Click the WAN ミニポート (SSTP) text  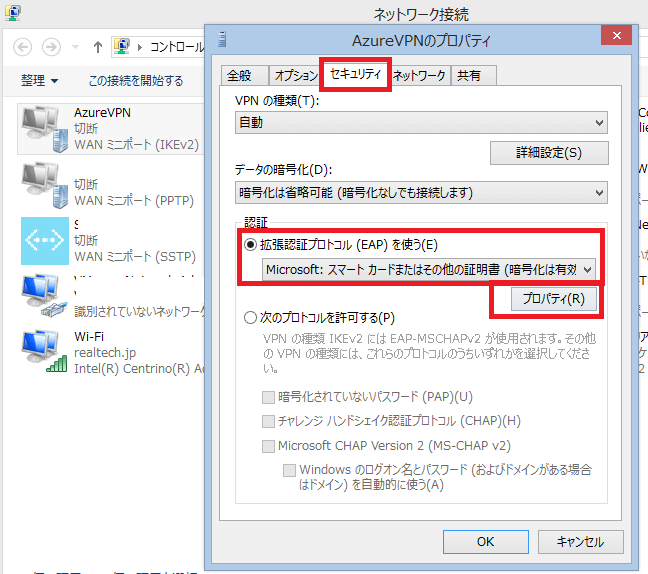(x=135, y=257)
